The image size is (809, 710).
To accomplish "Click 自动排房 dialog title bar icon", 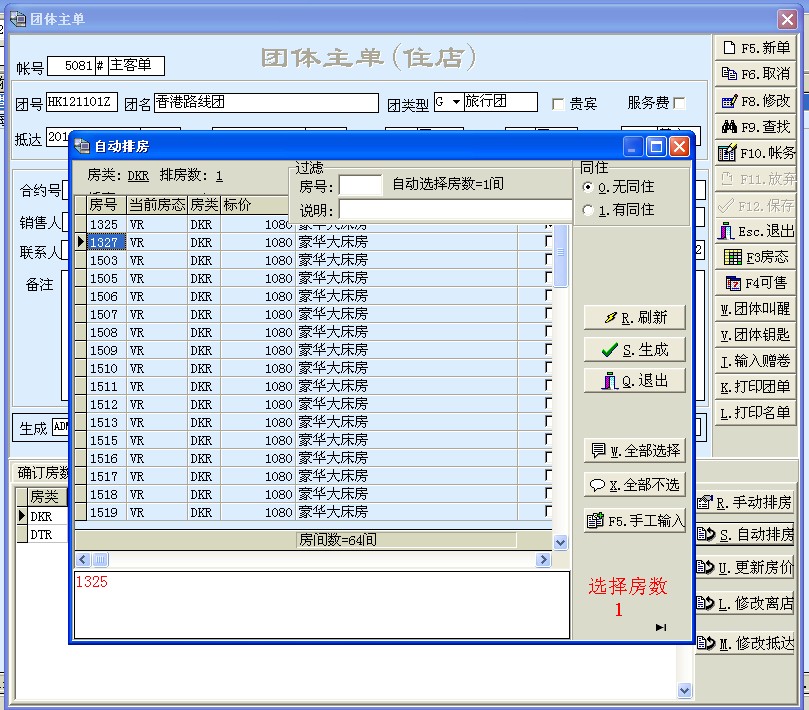I will 82,147.
